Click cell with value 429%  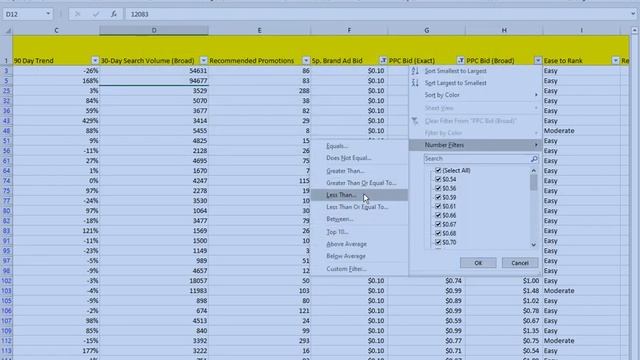pyautogui.click(x=56, y=121)
